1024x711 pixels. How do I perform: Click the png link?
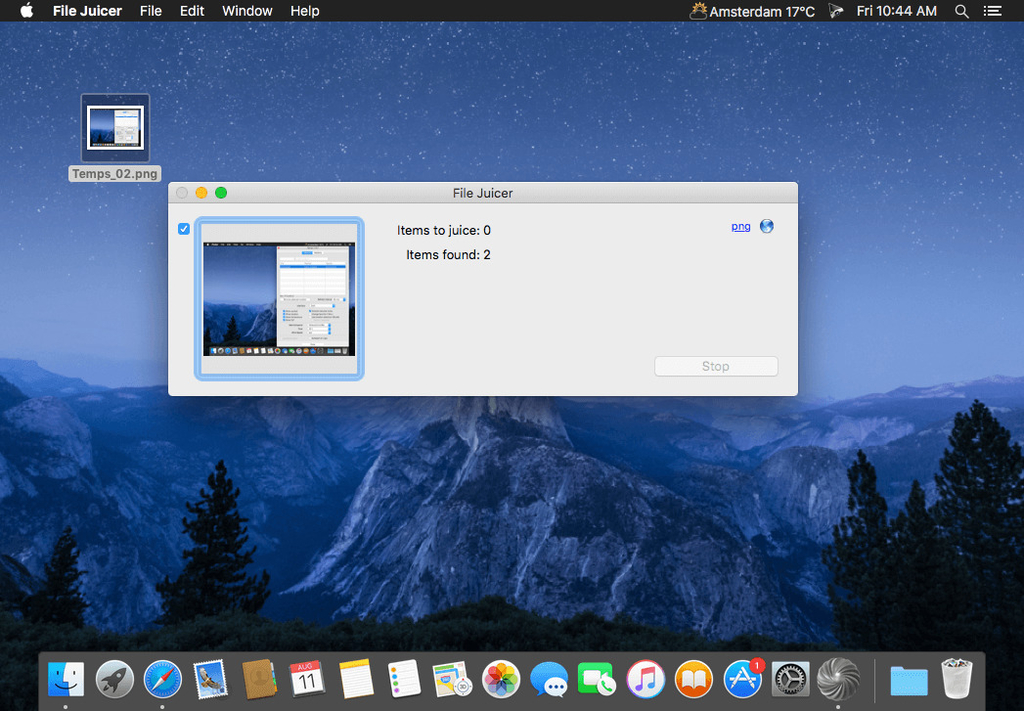coord(741,226)
